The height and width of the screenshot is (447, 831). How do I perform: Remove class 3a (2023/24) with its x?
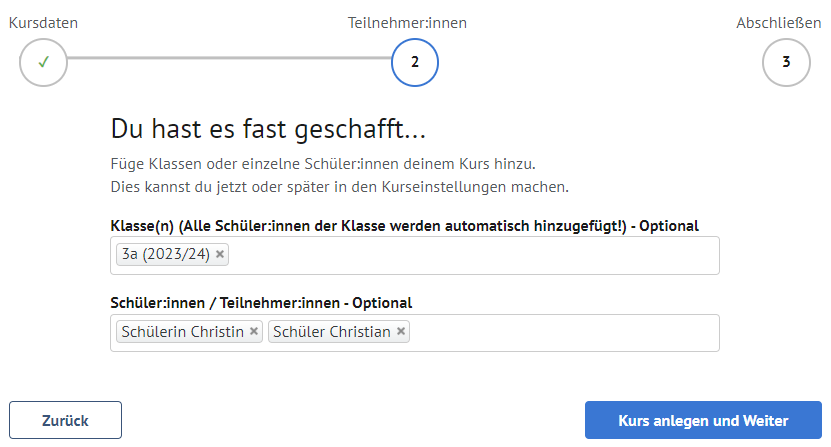[220, 255]
